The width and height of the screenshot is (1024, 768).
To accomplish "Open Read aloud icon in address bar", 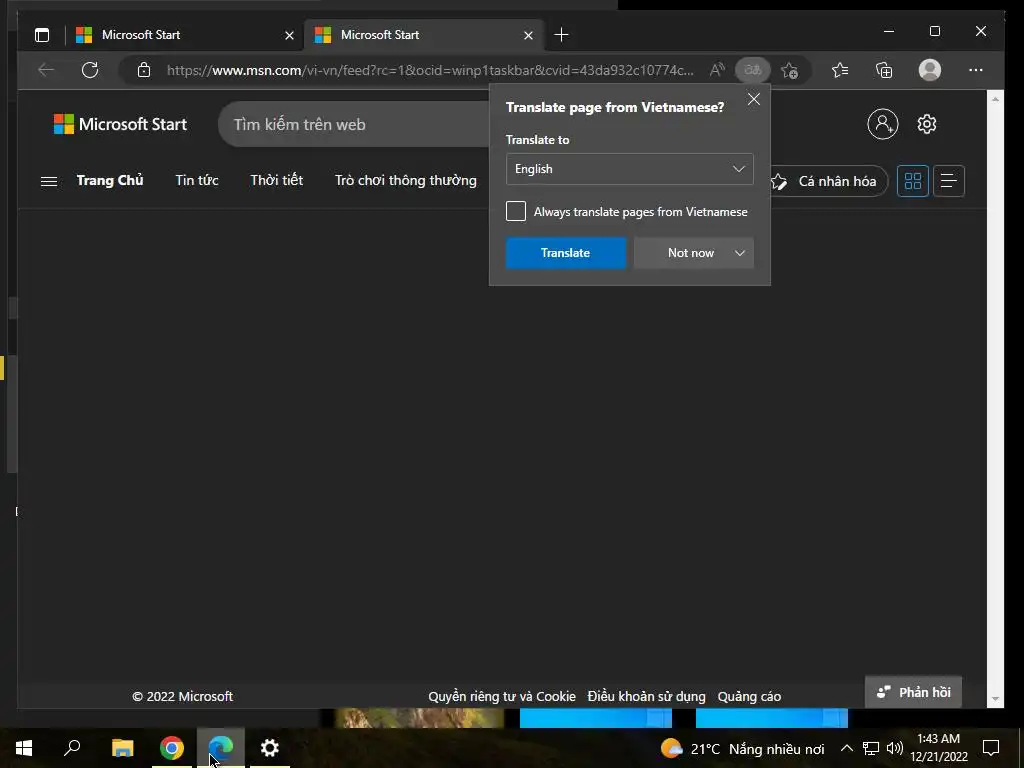I will click(717, 70).
